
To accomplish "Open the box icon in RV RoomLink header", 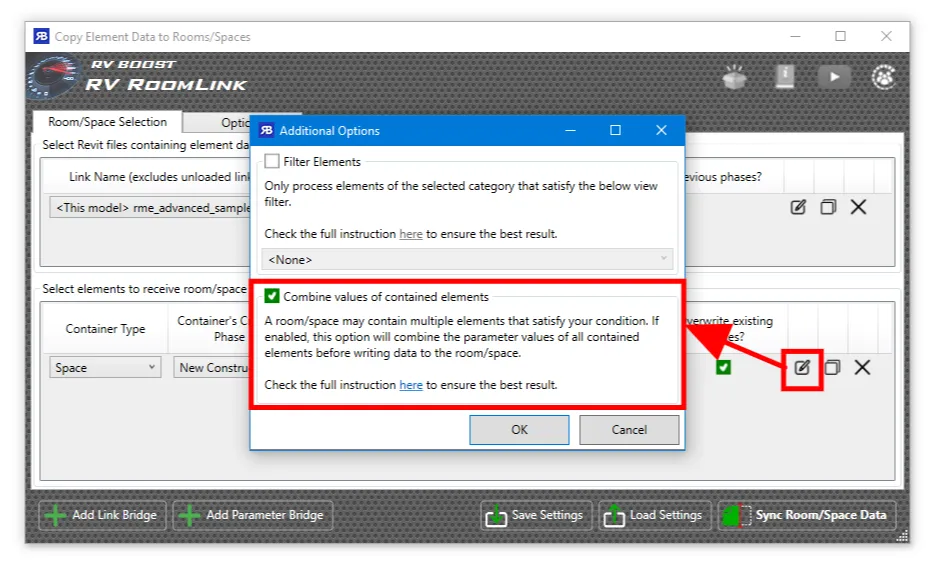I will [735, 77].
